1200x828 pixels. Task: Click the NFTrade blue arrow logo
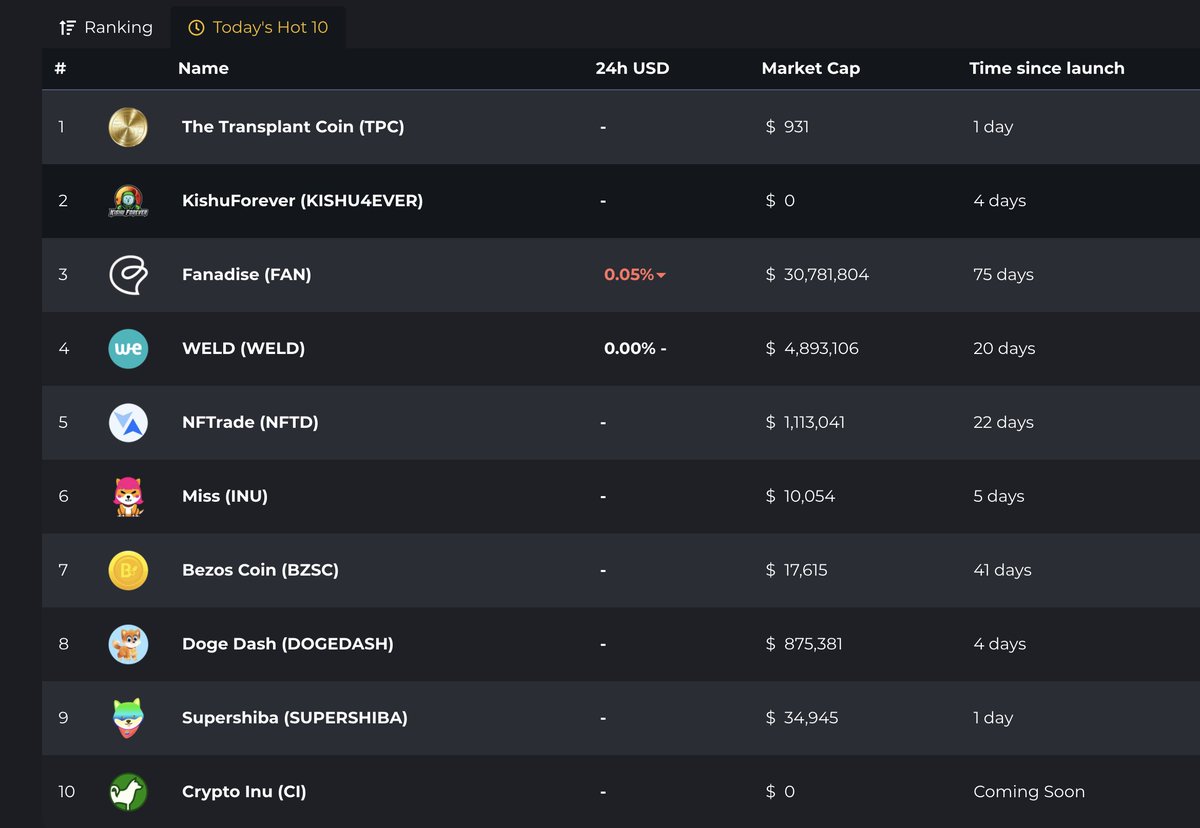pos(128,423)
